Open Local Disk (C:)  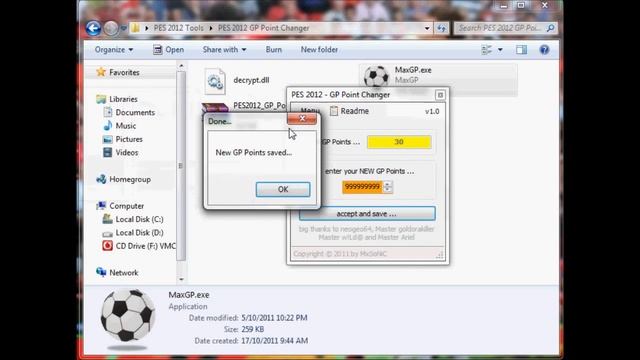pyautogui.click(x=139, y=219)
